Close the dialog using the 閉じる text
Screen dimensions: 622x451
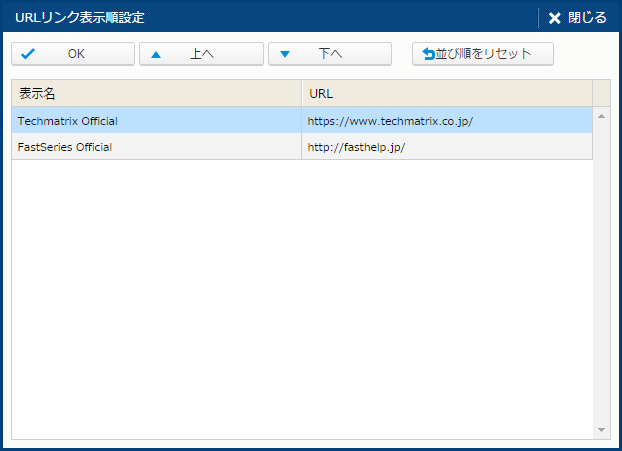587,18
